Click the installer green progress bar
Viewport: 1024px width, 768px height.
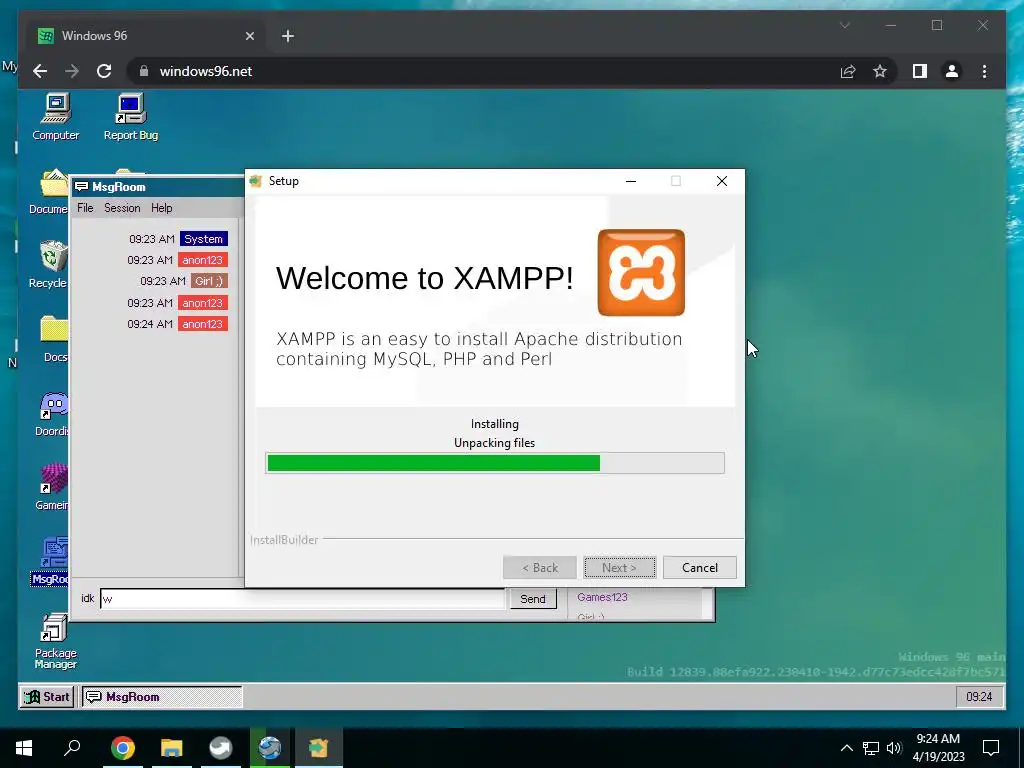tap(494, 463)
